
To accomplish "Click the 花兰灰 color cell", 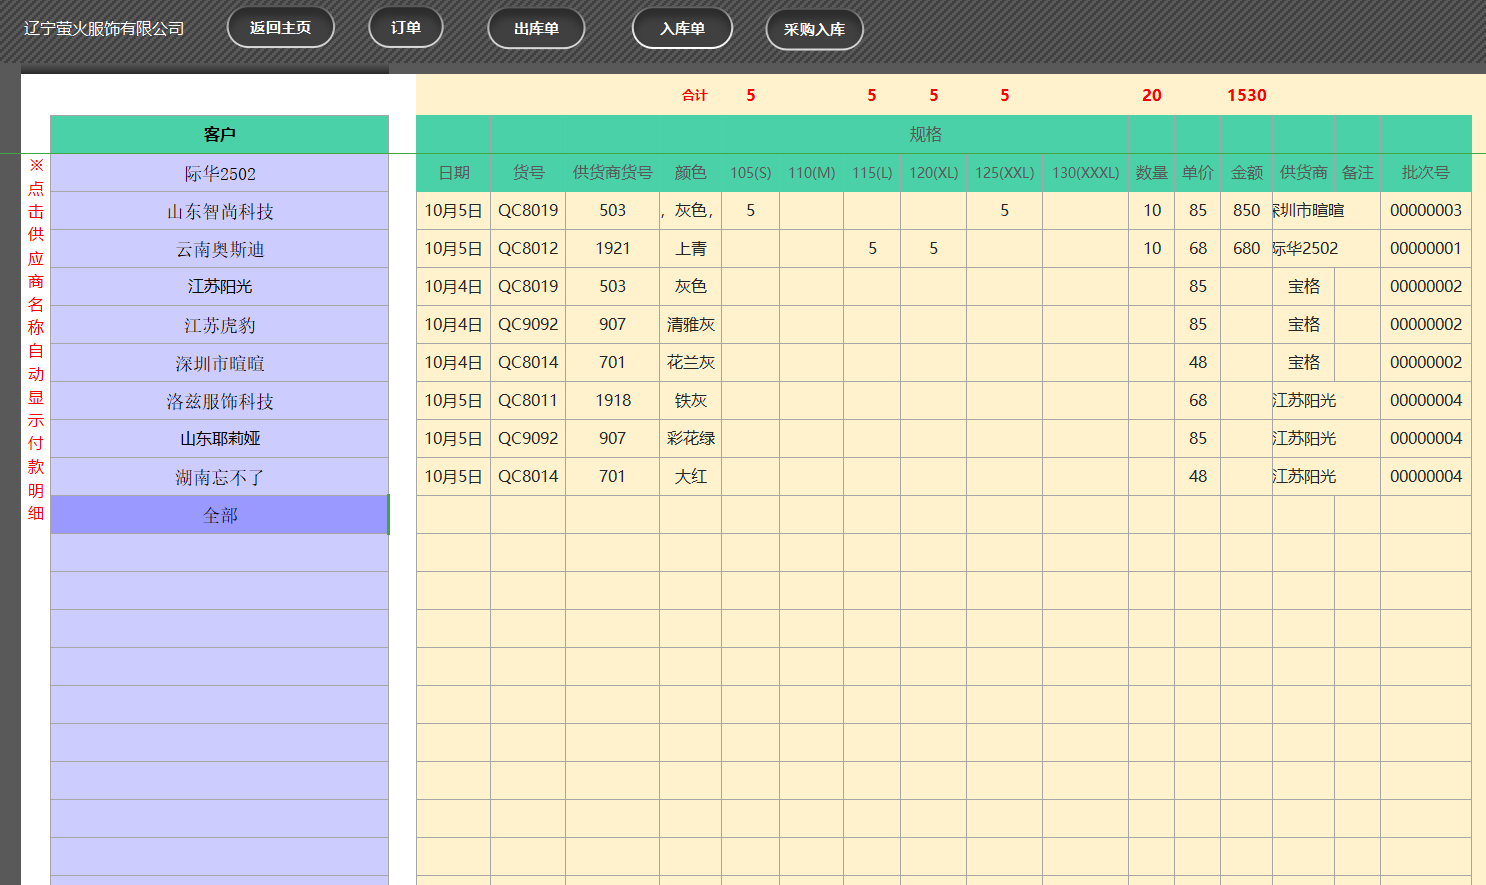I will [x=690, y=362].
